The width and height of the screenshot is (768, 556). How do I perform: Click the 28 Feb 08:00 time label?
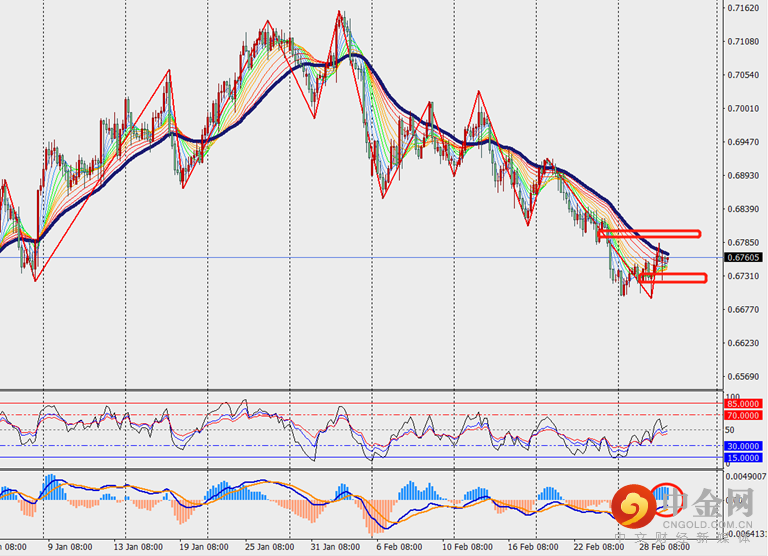[664, 547]
